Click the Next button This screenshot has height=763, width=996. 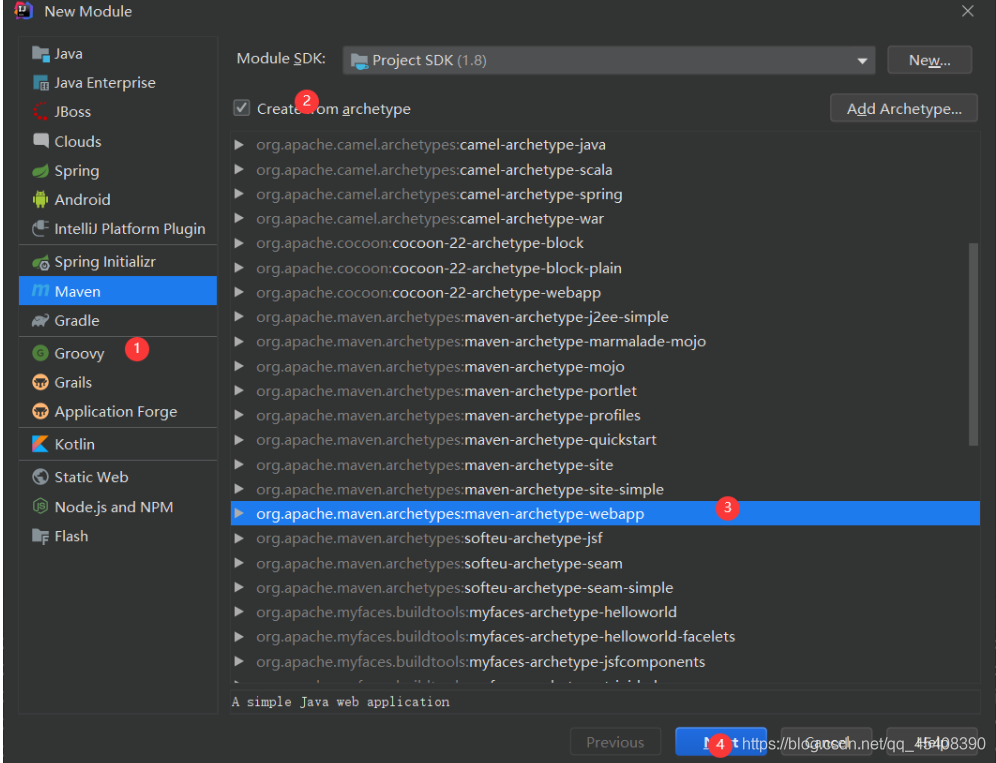click(x=720, y=742)
